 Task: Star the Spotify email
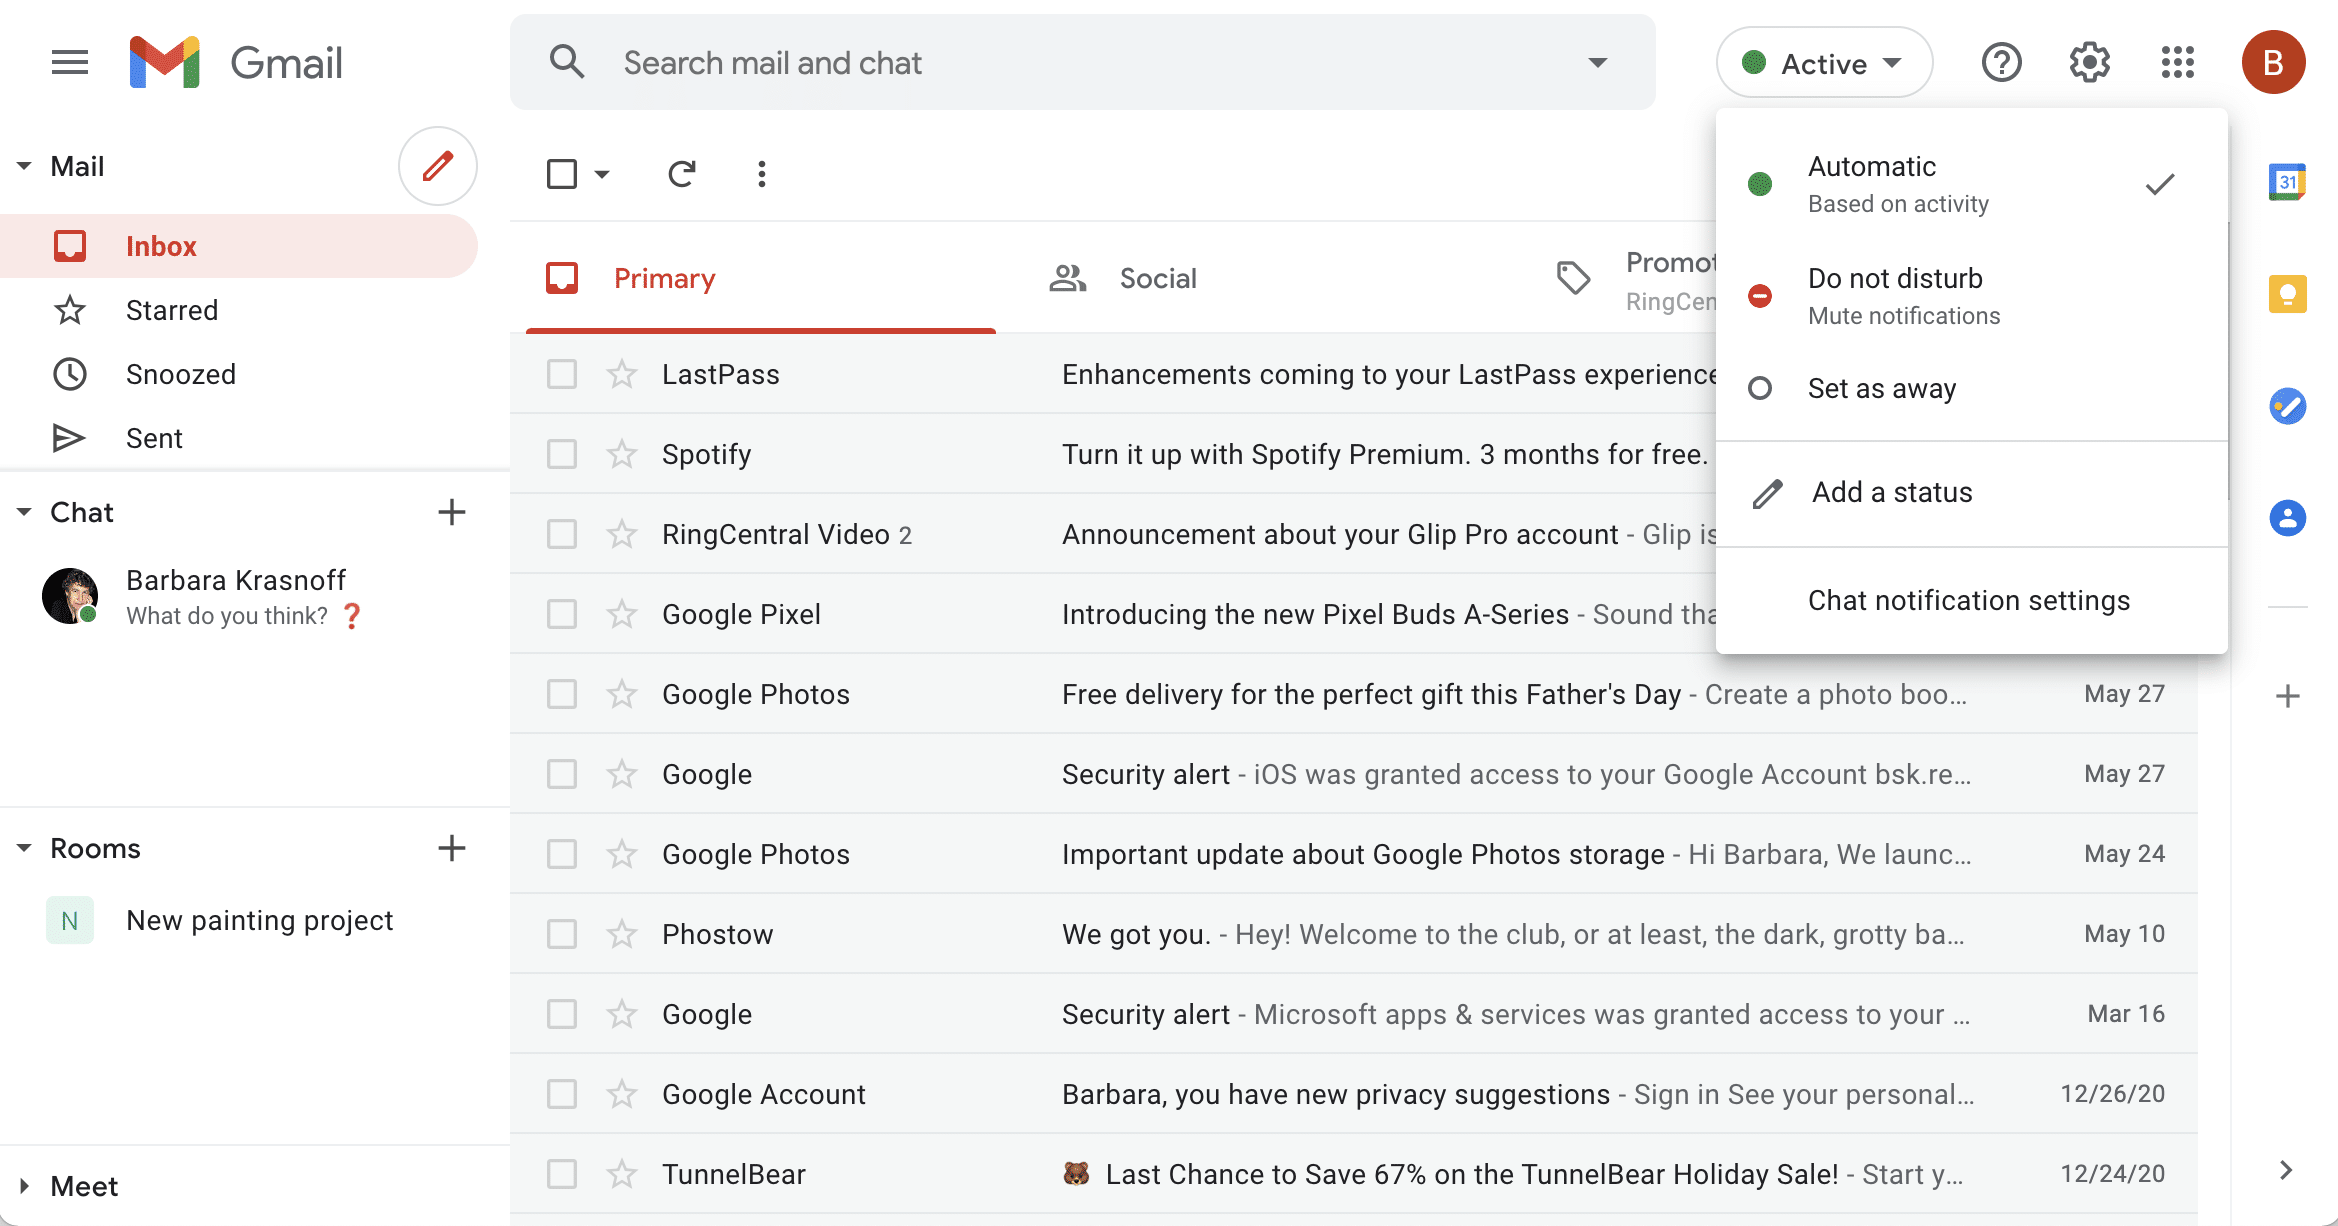(x=622, y=454)
